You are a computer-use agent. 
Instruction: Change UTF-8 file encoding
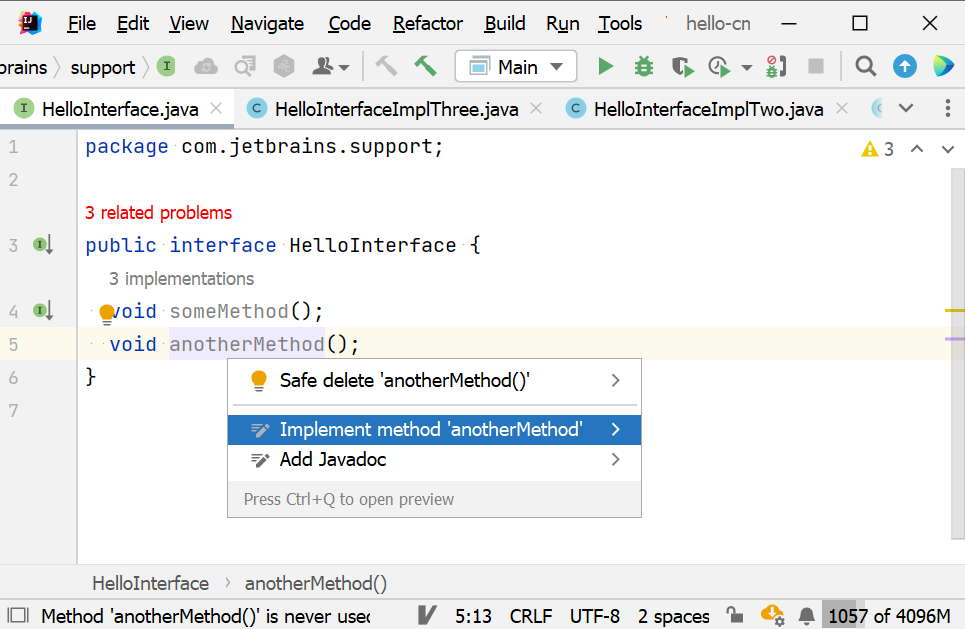[x=595, y=616]
